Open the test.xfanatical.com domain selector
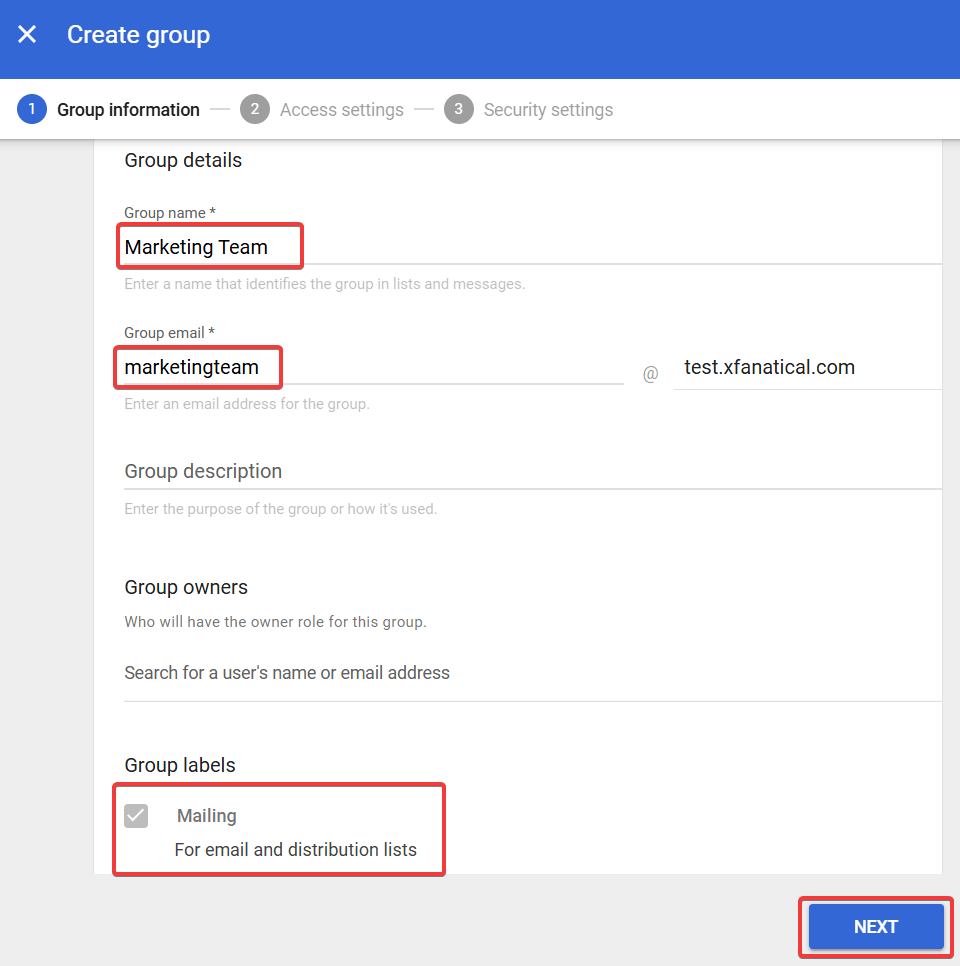Viewport: 960px width, 966px height. tap(806, 368)
